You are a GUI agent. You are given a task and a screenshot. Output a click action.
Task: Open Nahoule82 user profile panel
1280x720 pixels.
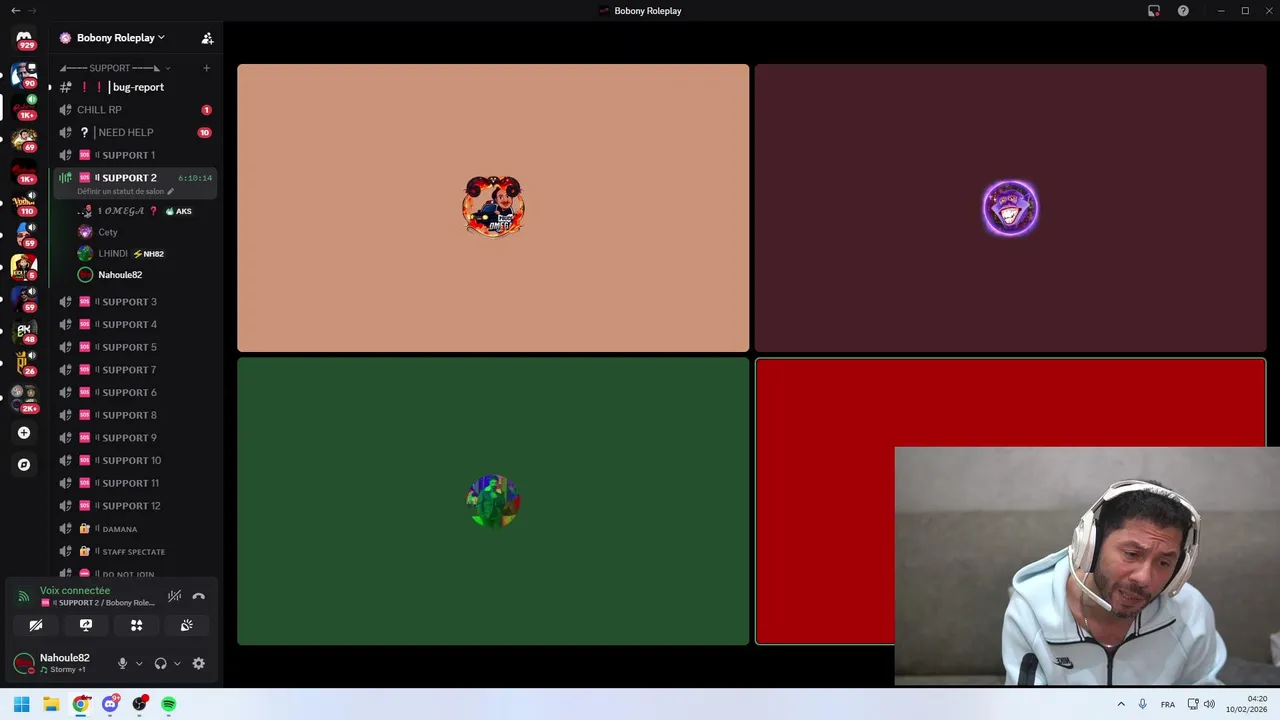click(x=60, y=663)
